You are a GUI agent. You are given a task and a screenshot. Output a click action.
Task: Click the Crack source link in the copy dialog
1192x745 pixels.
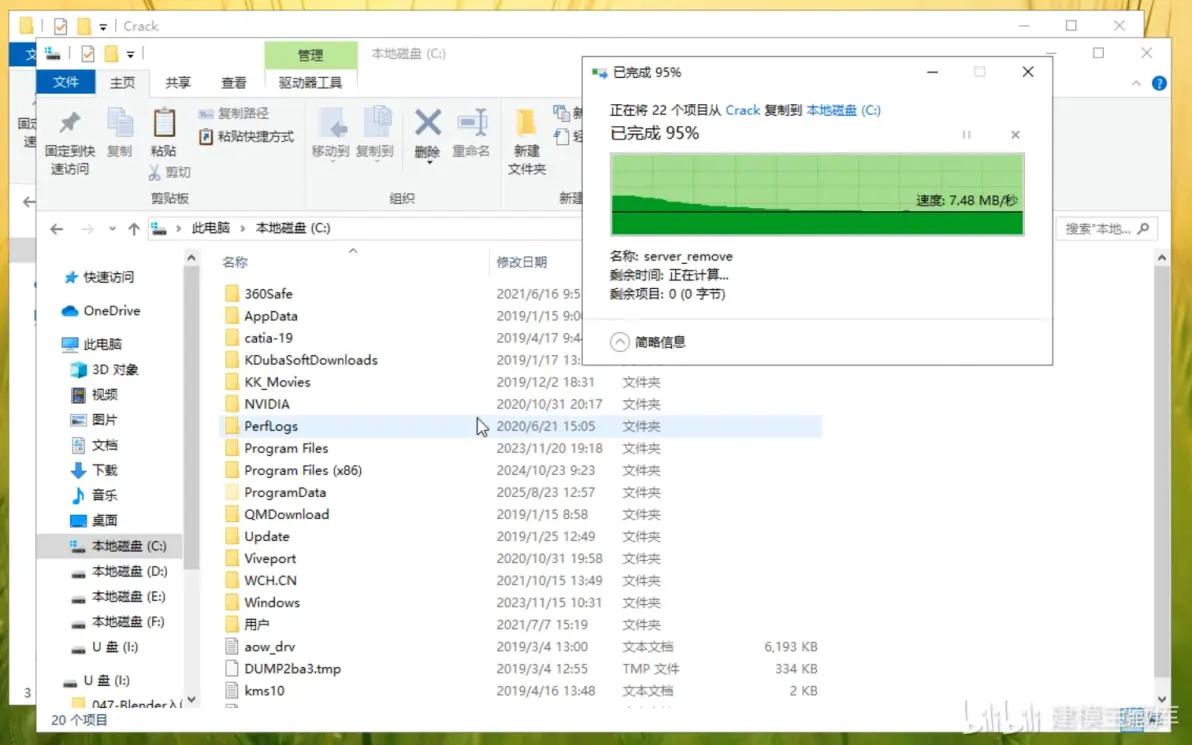click(743, 110)
